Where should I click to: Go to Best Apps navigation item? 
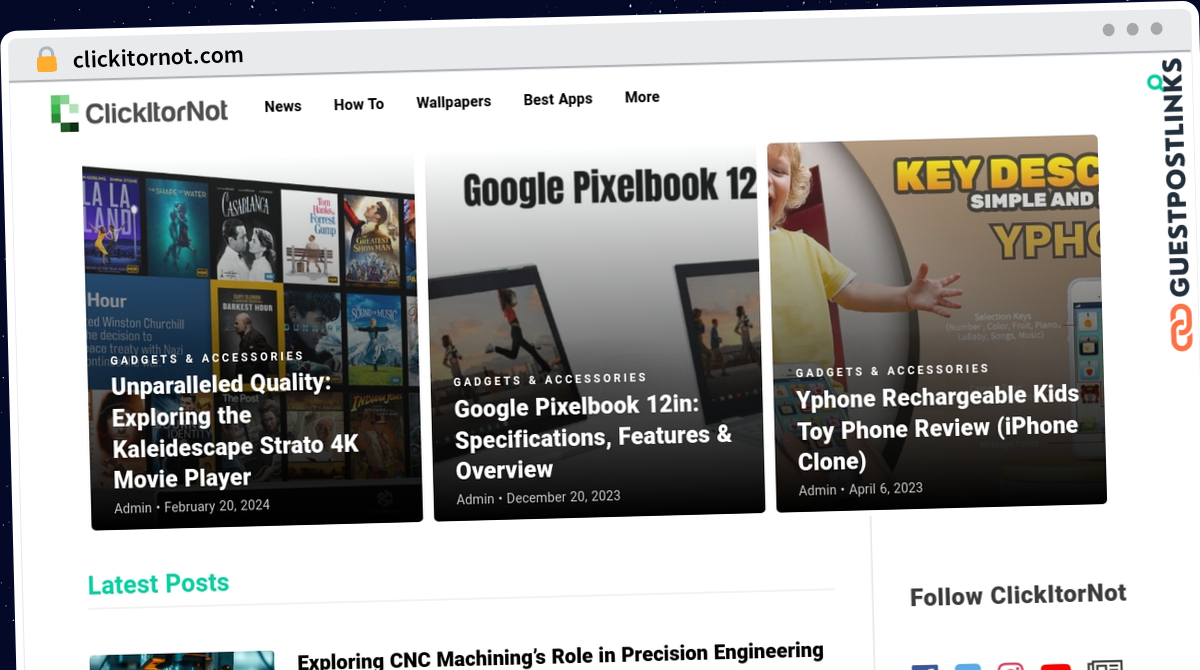tap(558, 99)
